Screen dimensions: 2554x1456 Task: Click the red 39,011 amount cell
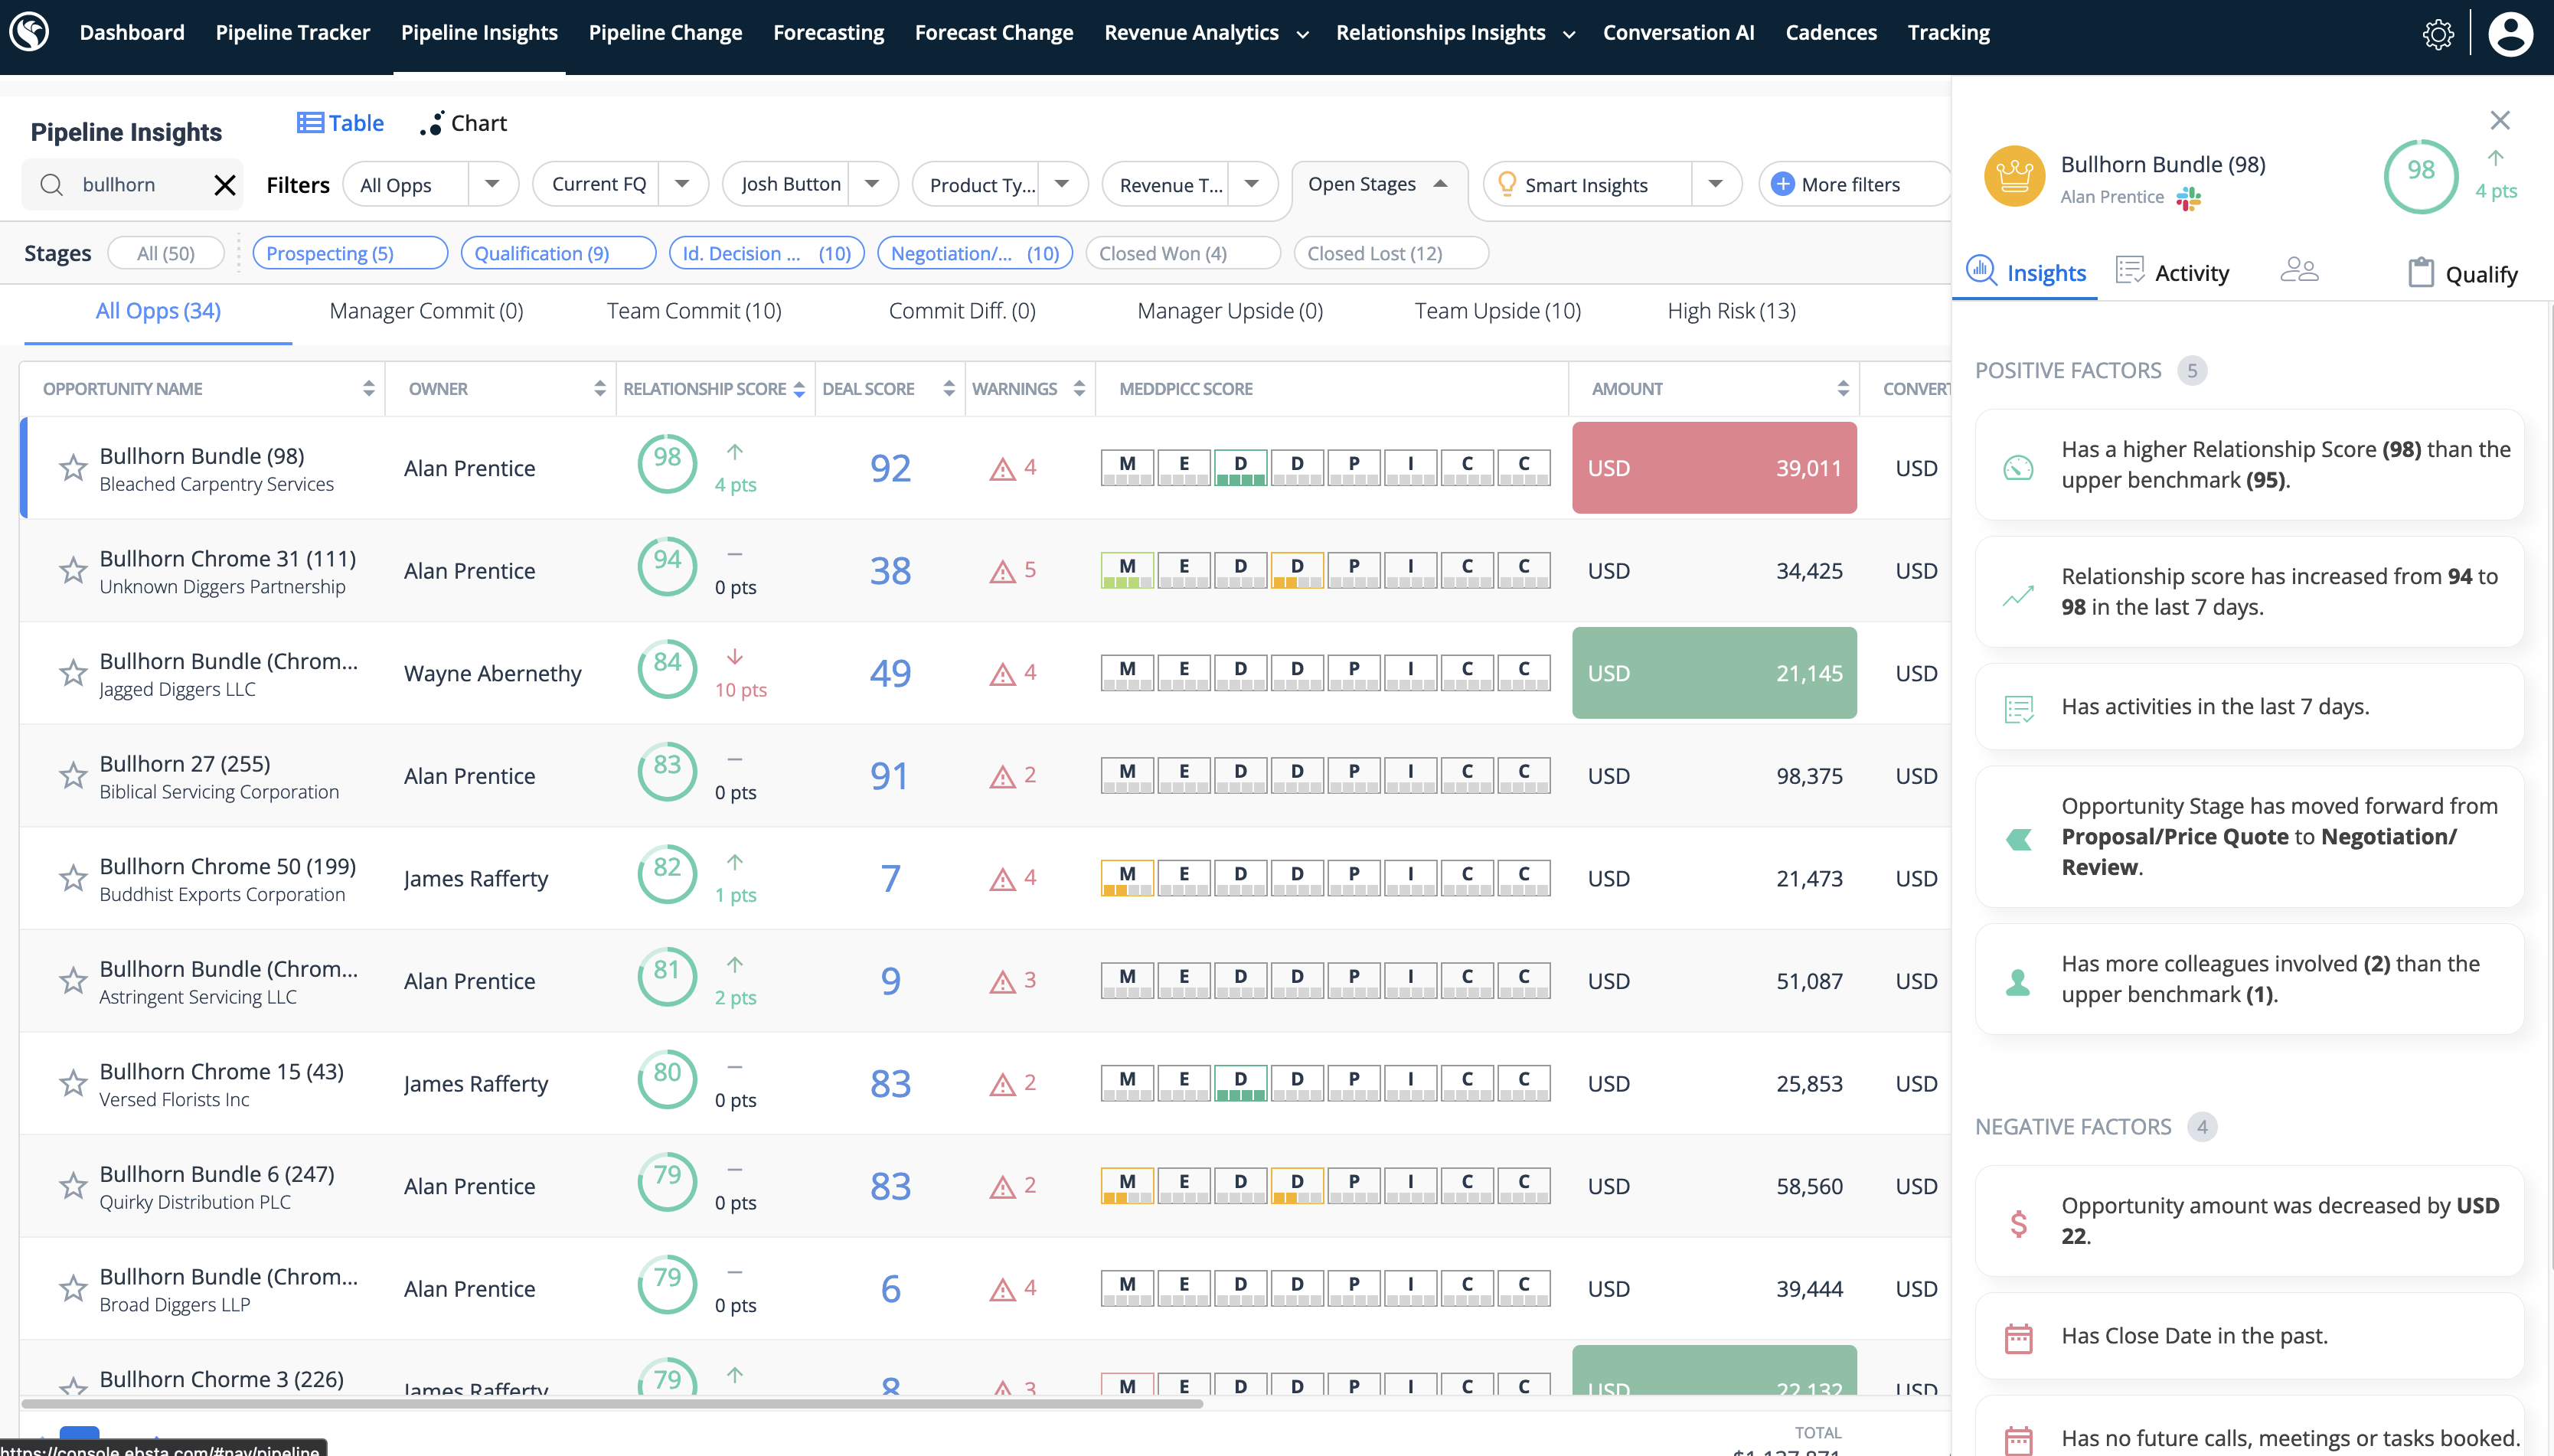coord(1714,468)
